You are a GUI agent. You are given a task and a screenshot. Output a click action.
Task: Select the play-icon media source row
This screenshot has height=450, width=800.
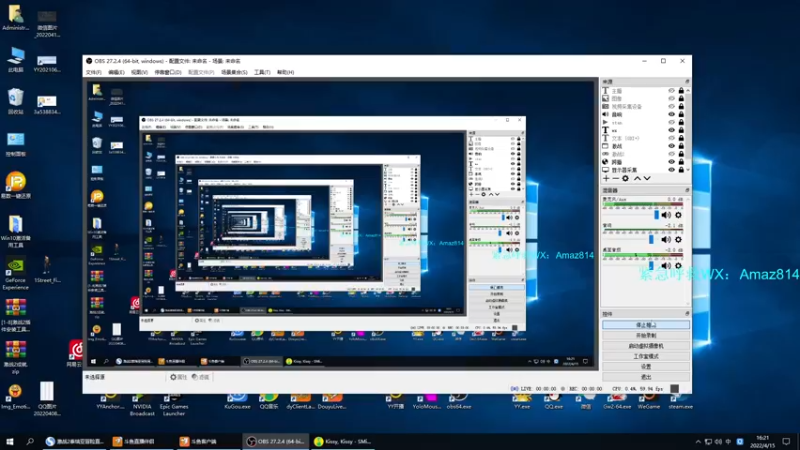pos(645,122)
